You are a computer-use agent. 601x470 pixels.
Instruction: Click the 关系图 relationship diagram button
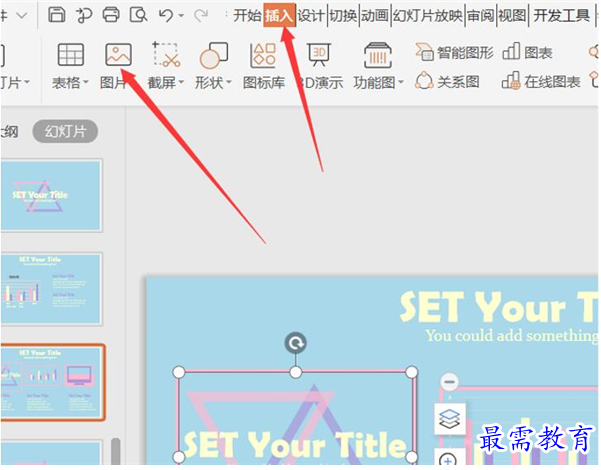coord(447,82)
